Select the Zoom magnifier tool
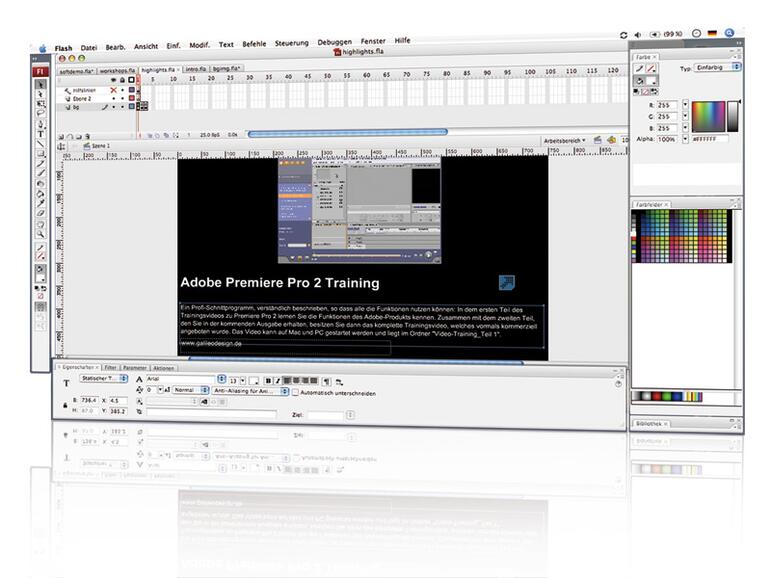 (x=40, y=234)
